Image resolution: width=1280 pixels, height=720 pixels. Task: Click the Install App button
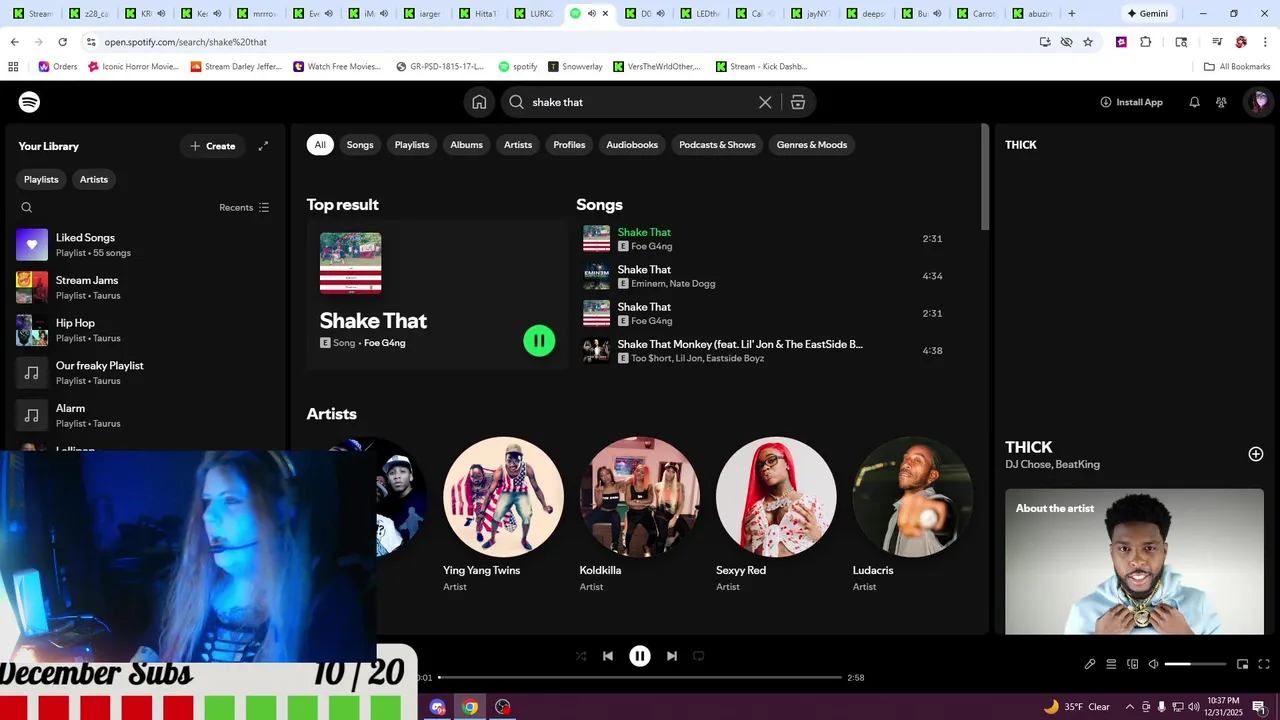pyautogui.click(x=1131, y=102)
